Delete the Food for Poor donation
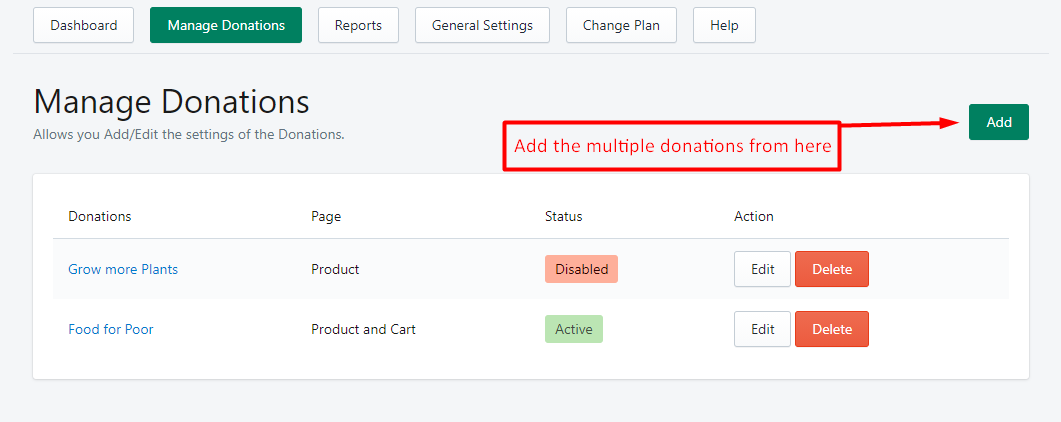1061x422 pixels. pos(832,329)
